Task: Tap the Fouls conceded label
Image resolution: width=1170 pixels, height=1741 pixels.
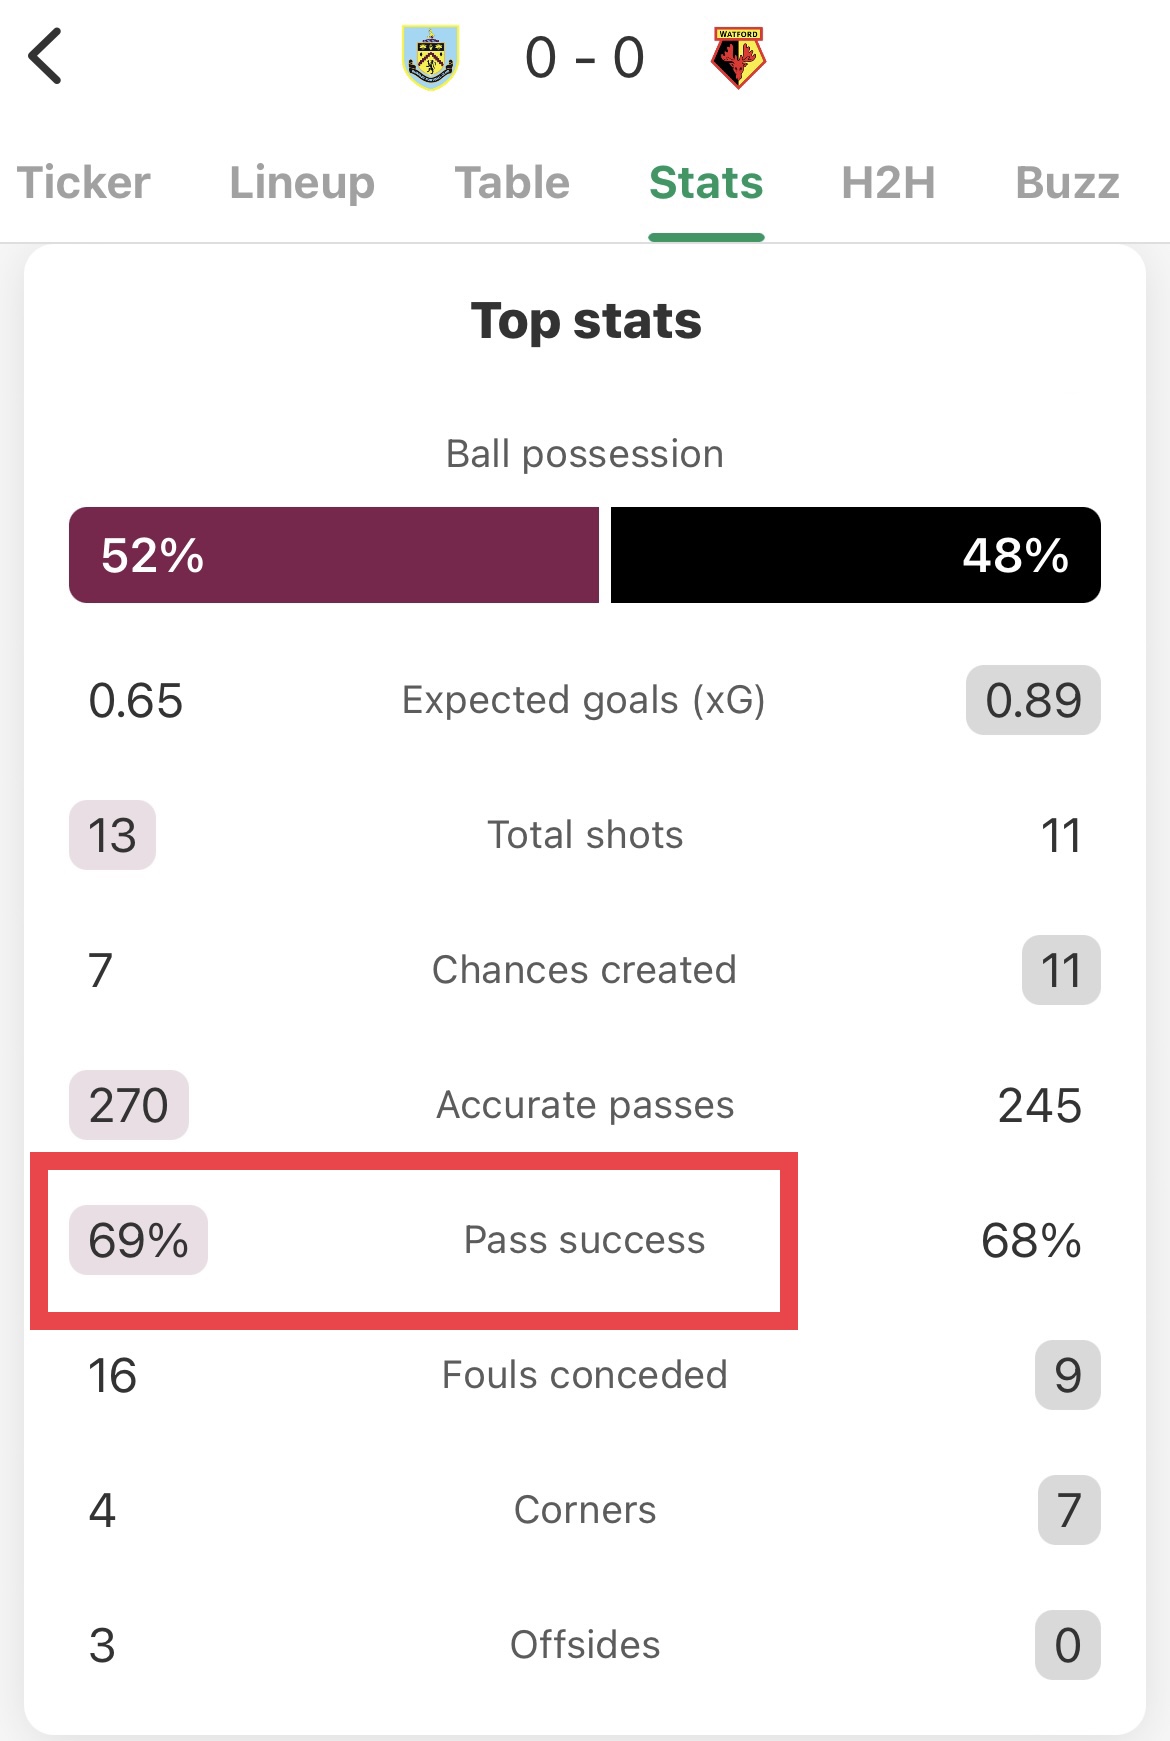Action: tap(584, 1375)
